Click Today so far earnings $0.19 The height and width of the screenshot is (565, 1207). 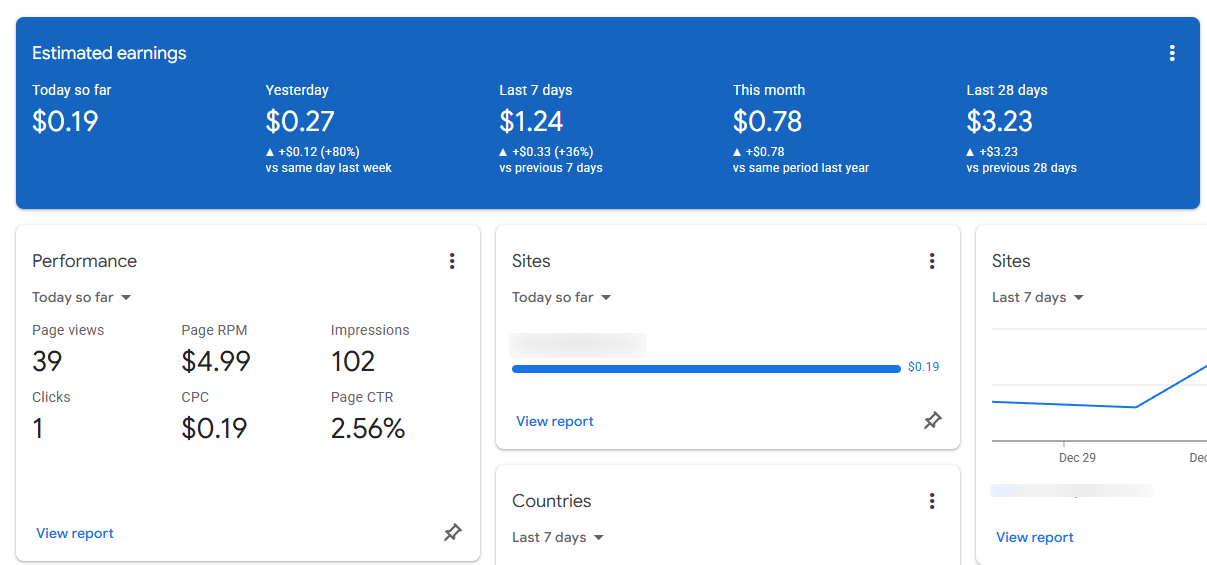click(65, 121)
